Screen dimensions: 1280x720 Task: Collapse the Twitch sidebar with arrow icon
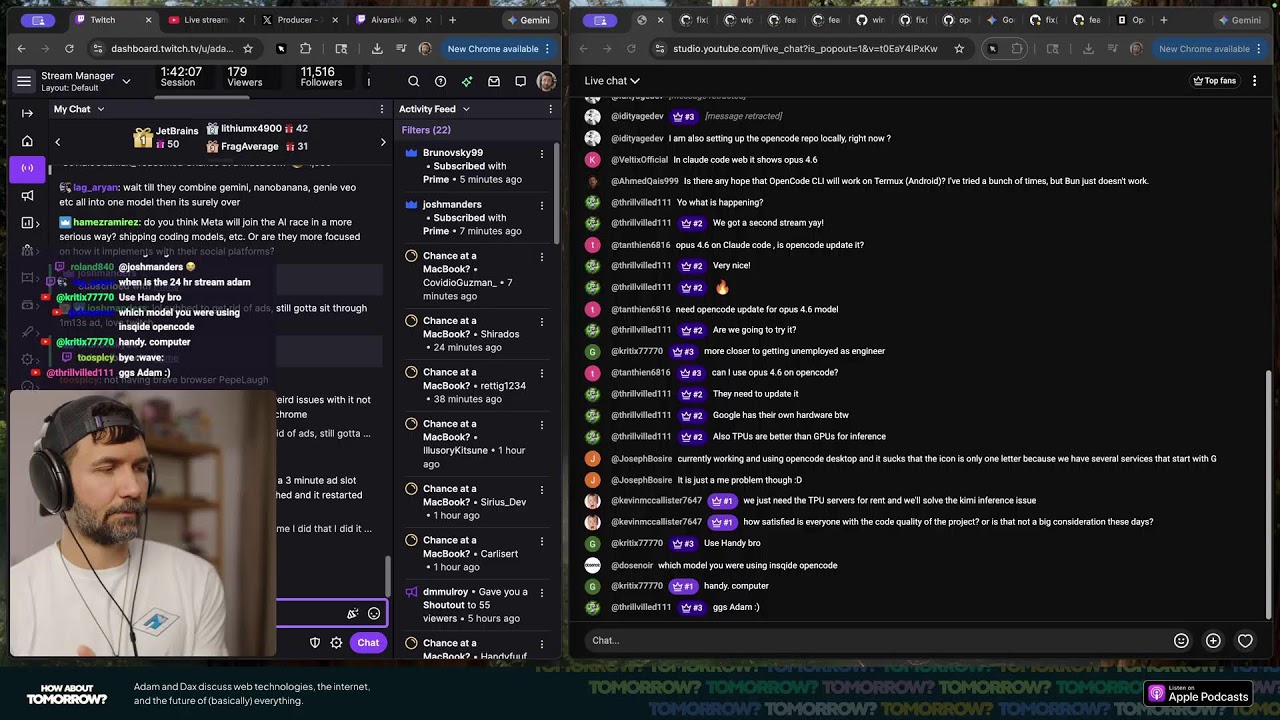pos(27,113)
